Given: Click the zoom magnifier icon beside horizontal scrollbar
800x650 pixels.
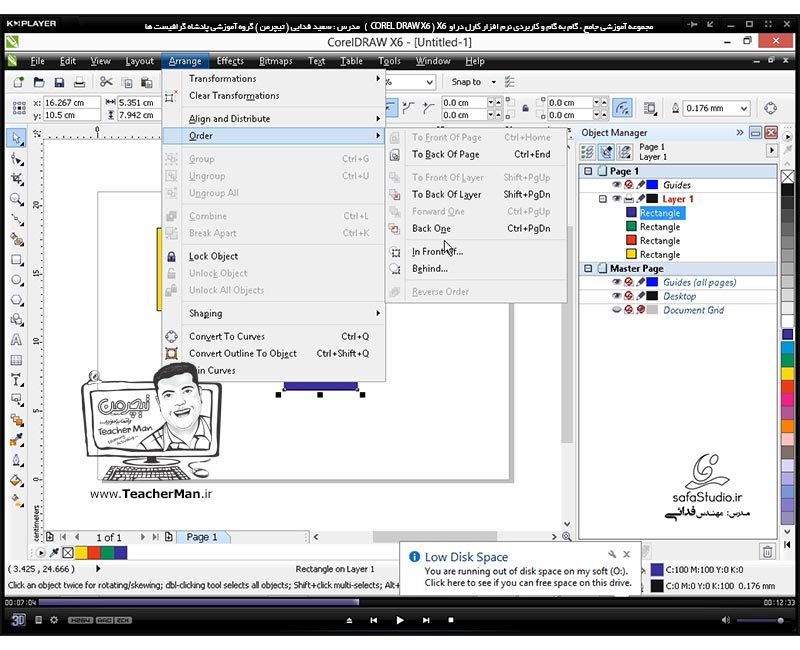Looking at the screenshot, I should [x=566, y=536].
